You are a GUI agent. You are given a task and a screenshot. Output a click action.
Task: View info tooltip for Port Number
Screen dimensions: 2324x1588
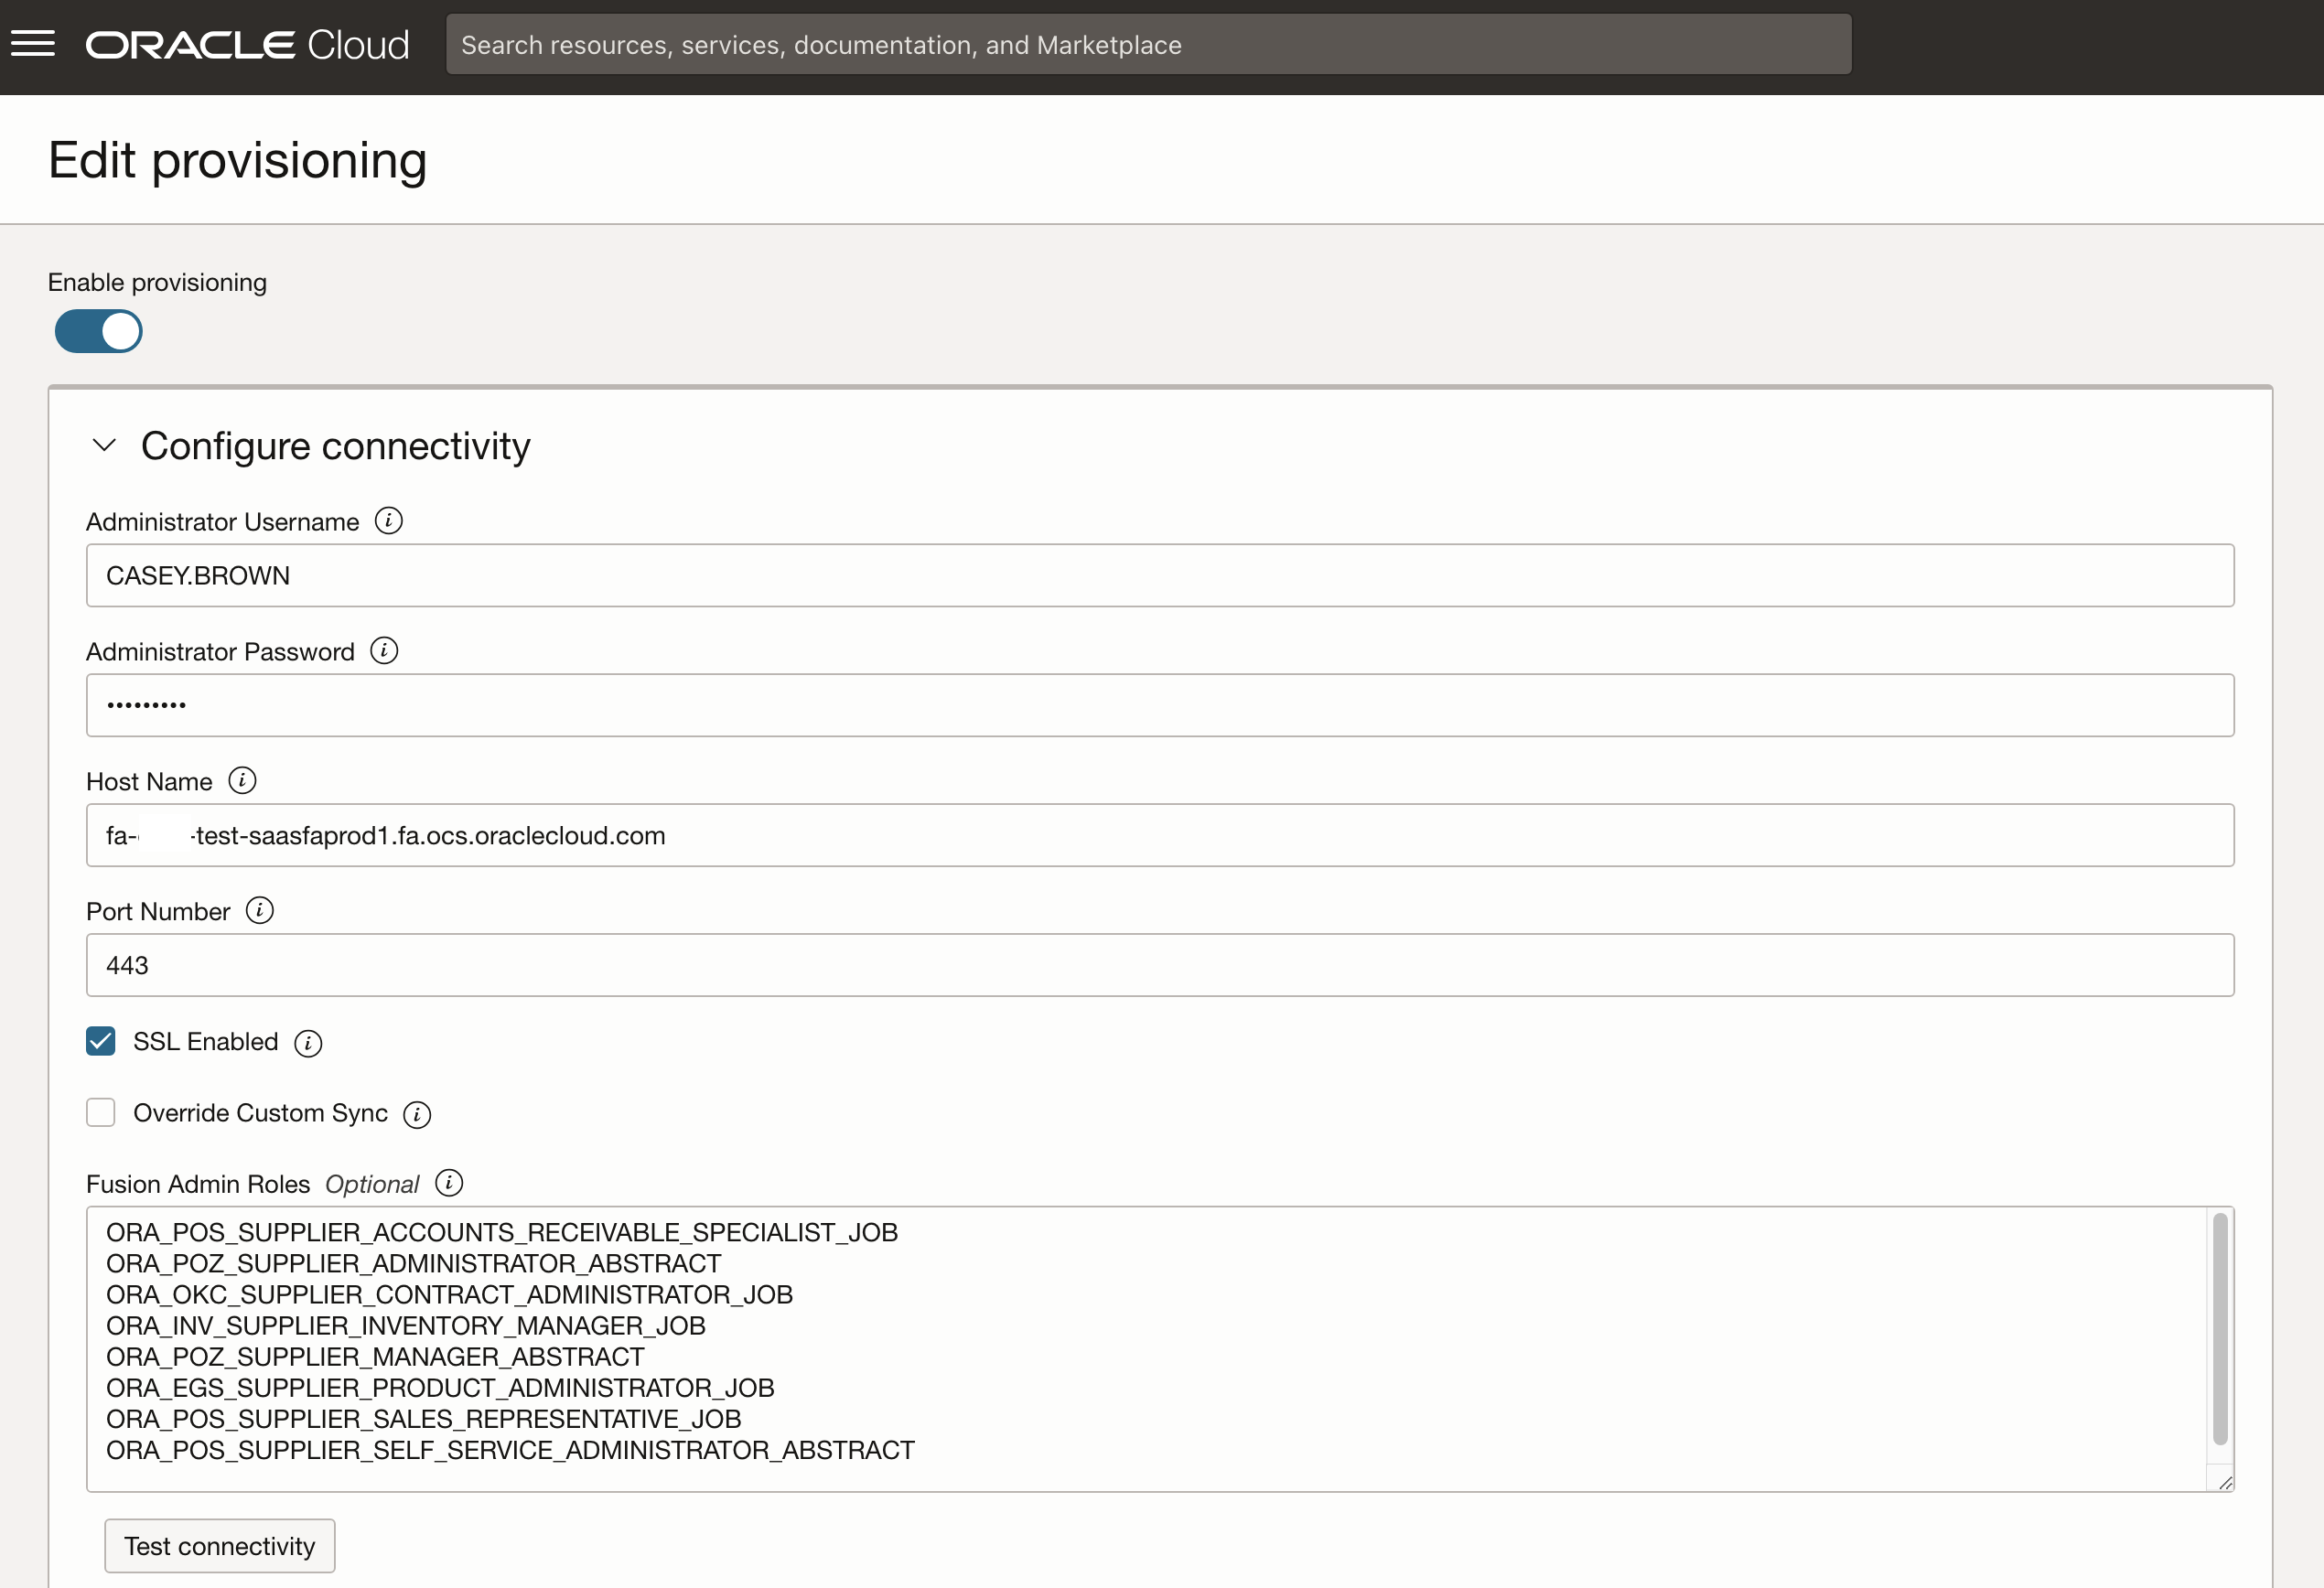pos(260,911)
